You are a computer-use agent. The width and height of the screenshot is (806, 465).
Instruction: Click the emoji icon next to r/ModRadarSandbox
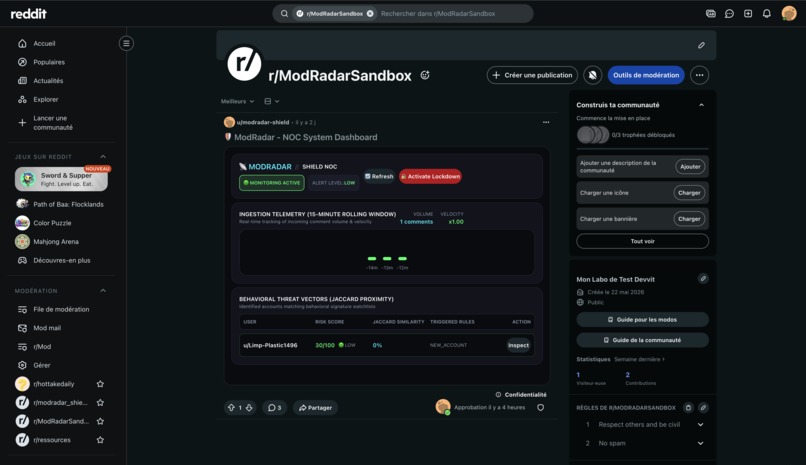point(425,75)
